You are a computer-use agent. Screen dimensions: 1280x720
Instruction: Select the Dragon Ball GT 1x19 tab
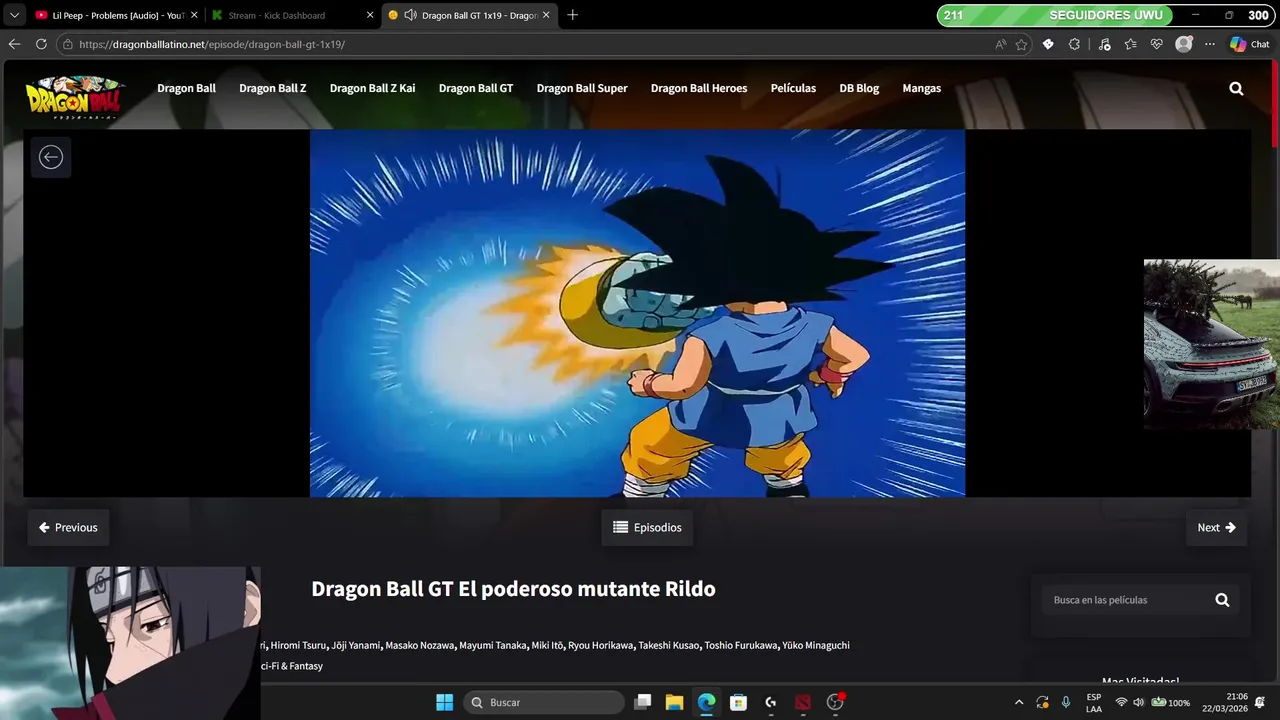pos(469,15)
